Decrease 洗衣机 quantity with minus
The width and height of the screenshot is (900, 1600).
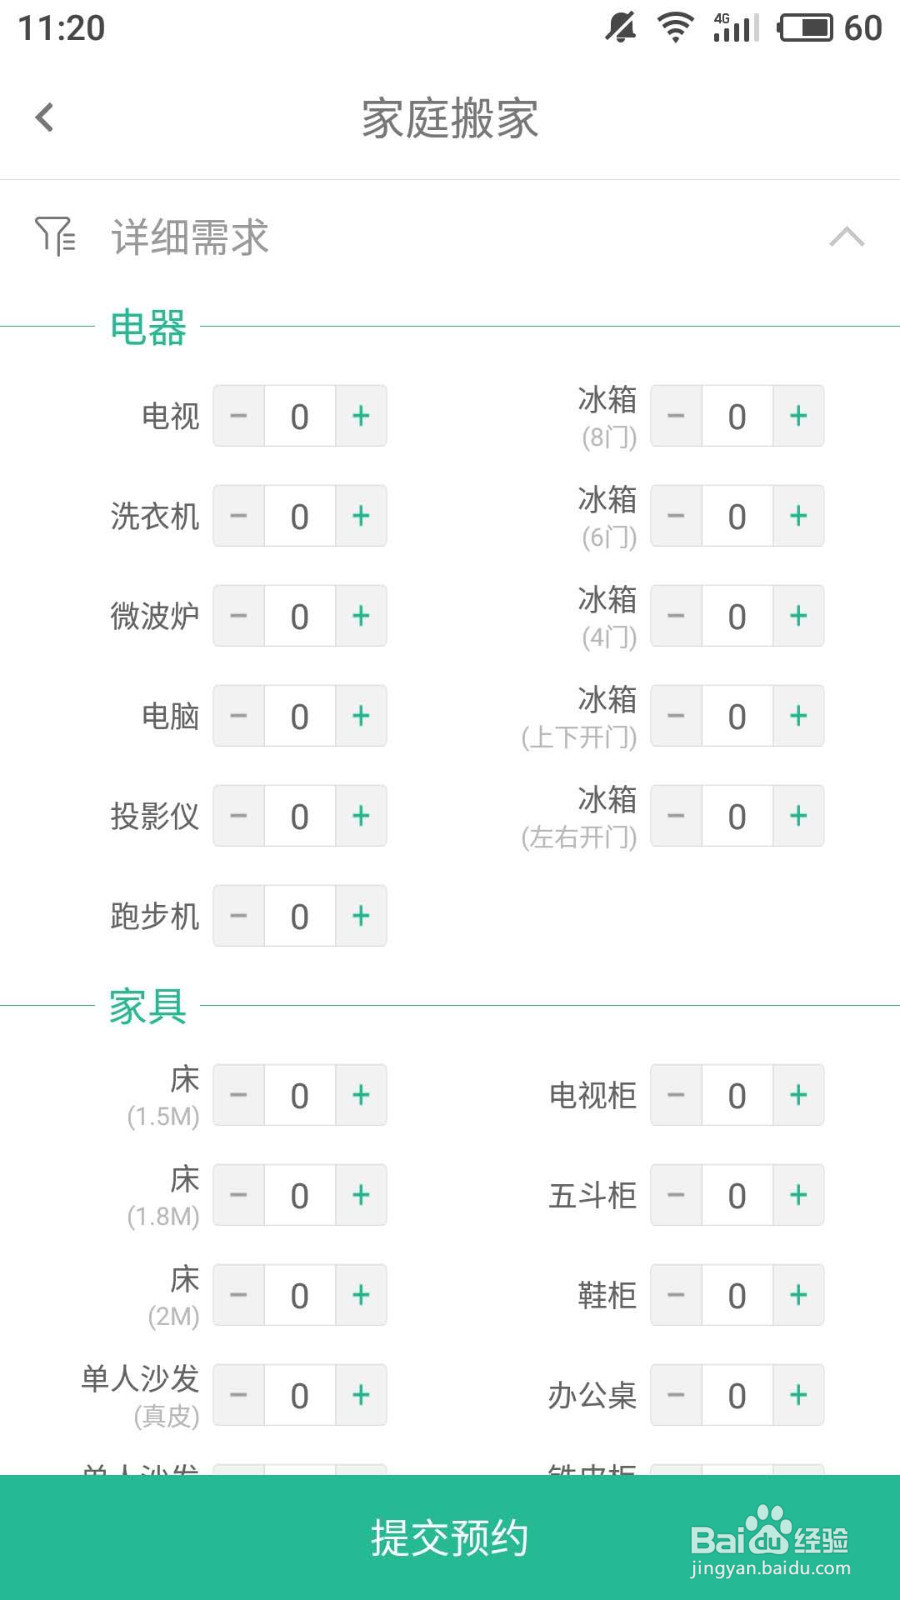(x=239, y=516)
